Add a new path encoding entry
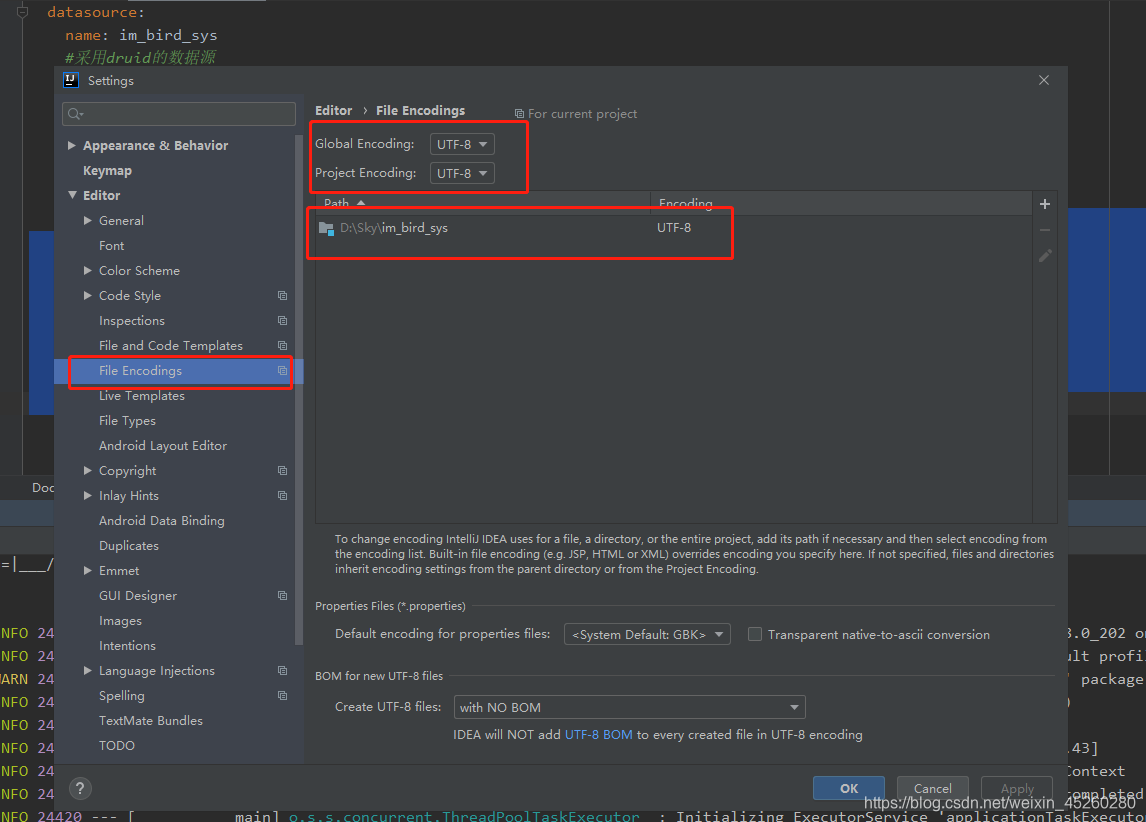 click(x=1044, y=203)
